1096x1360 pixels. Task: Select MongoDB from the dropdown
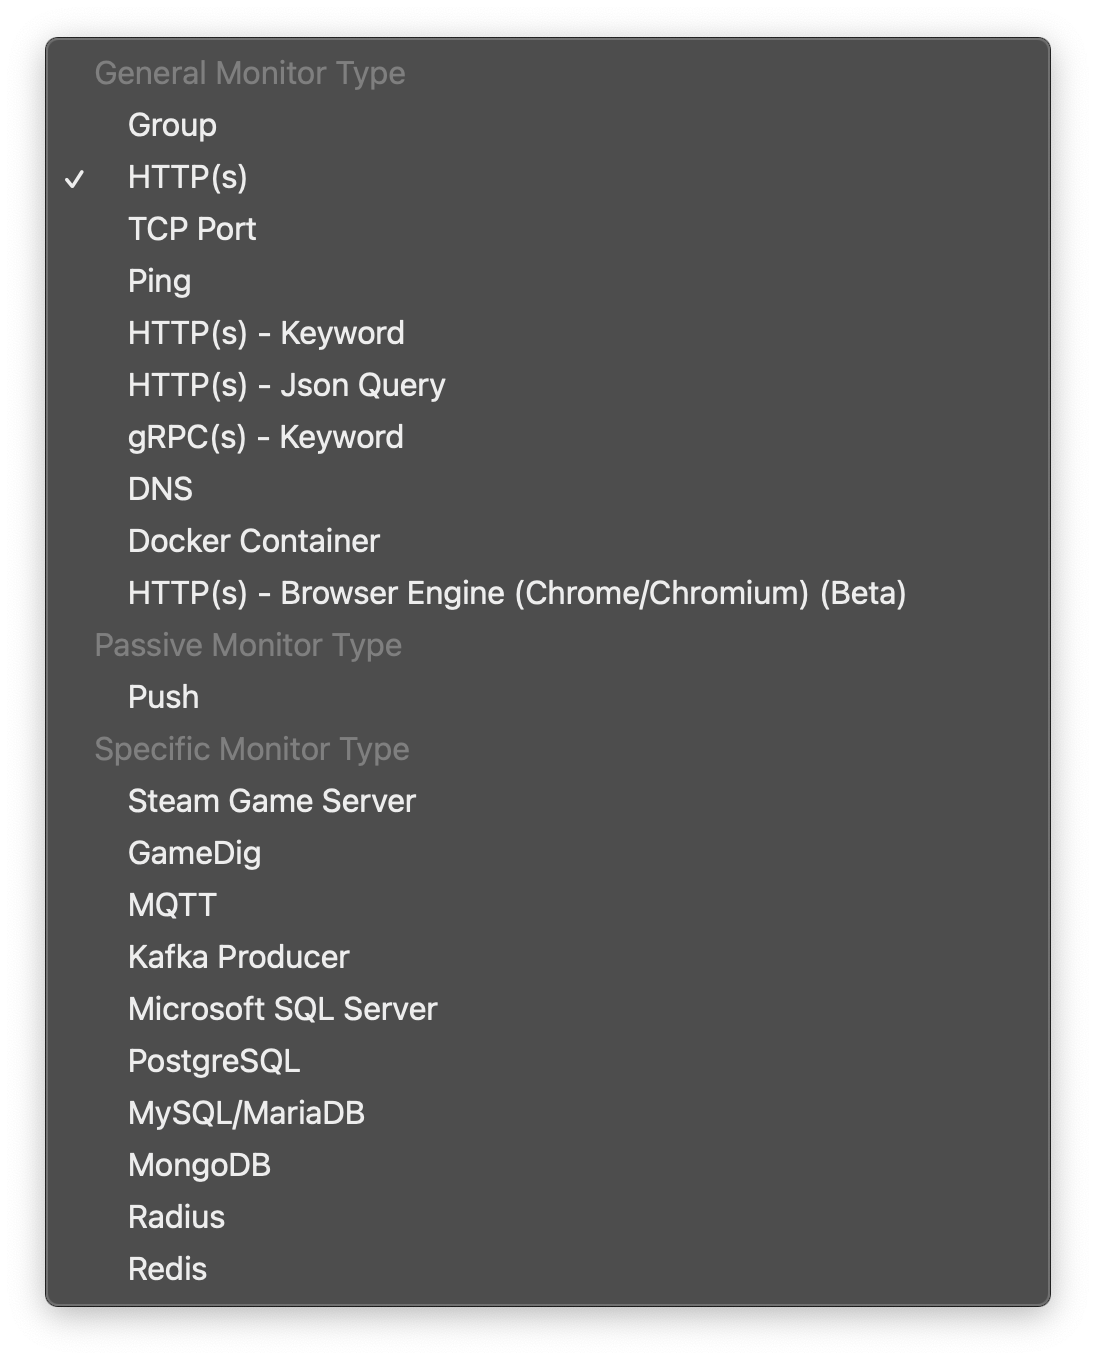pos(199,1165)
